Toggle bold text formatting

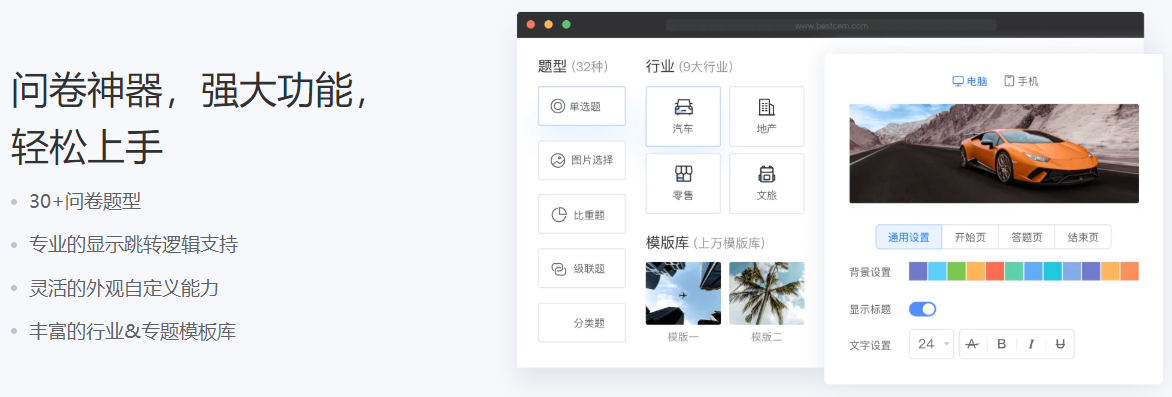click(1002, 344)
